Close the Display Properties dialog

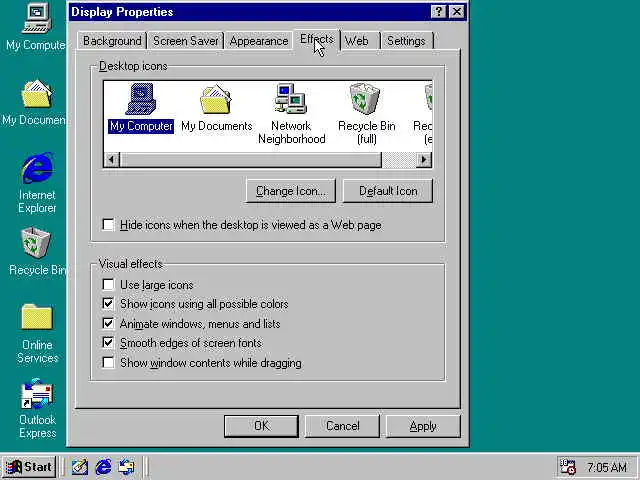click(457, 11)
